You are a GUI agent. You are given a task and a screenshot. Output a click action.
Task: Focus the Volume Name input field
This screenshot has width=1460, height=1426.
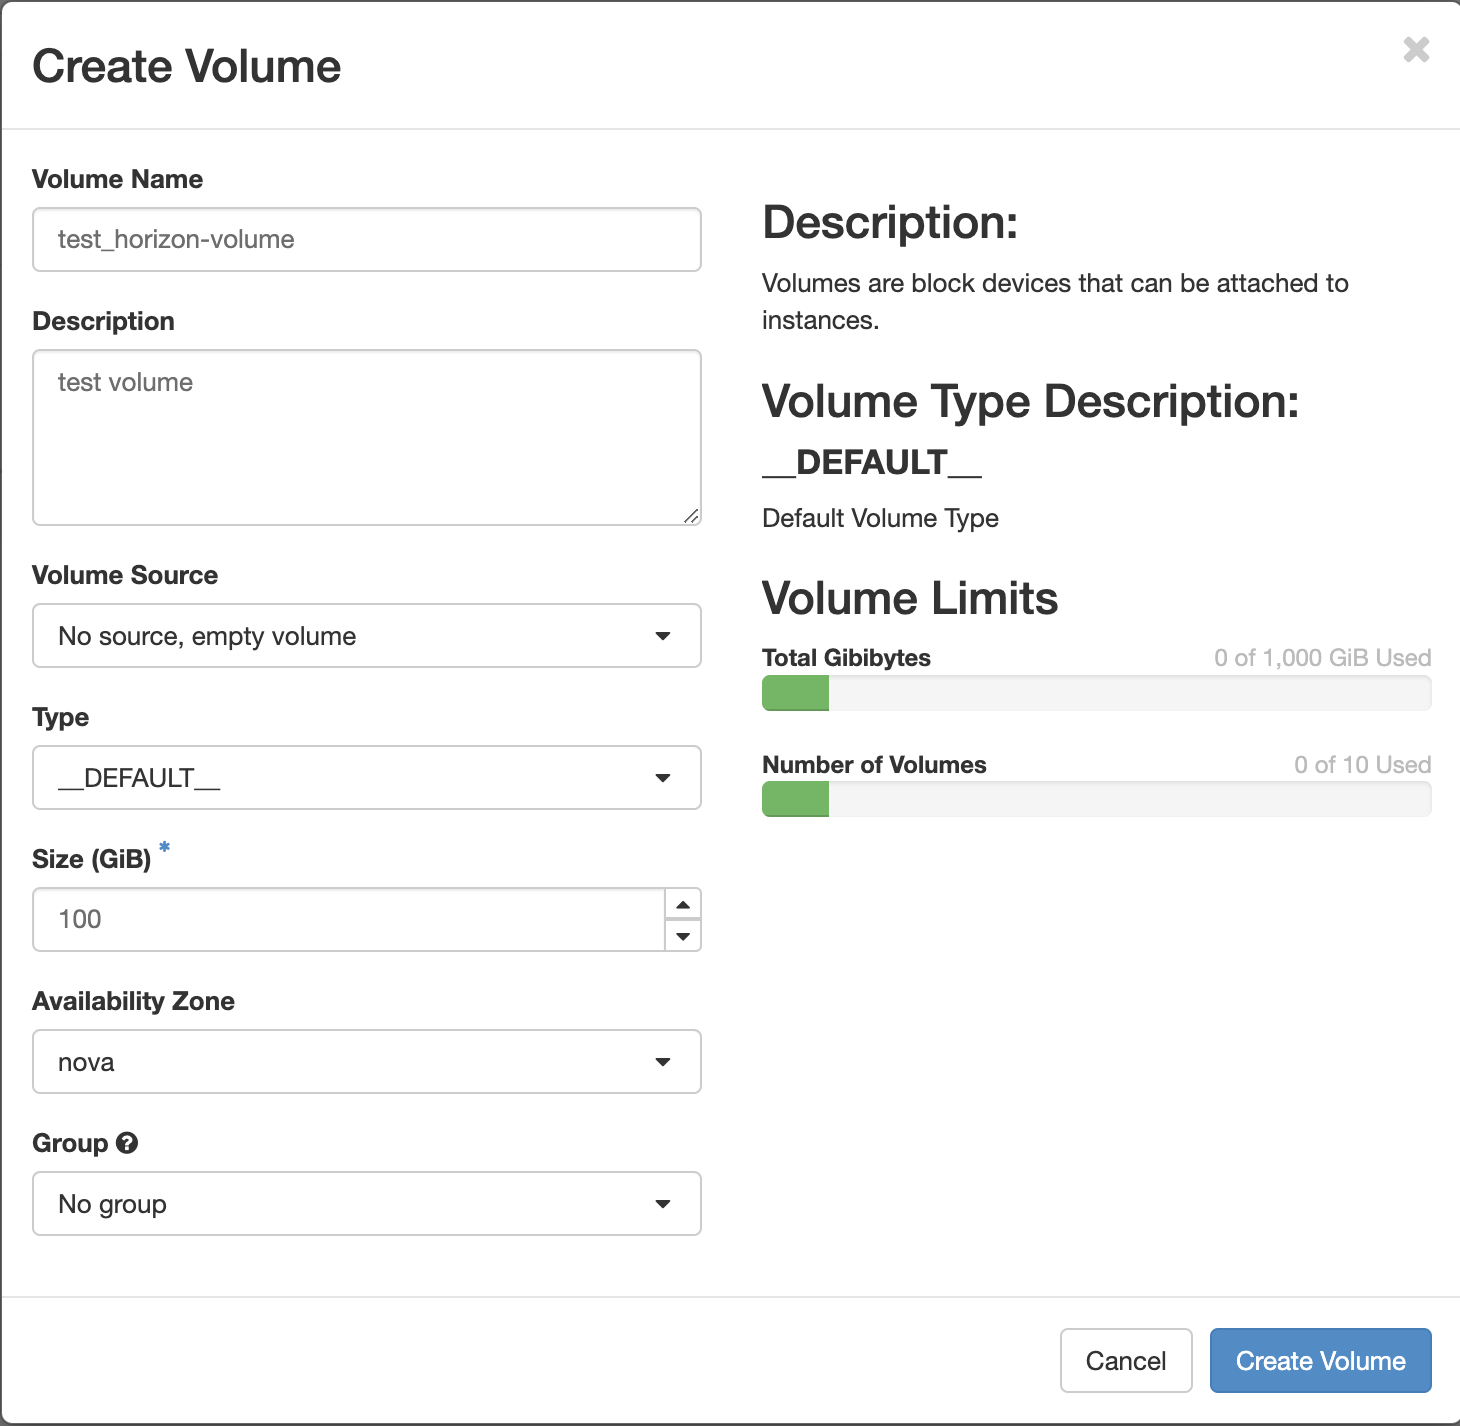coord(367,240)
